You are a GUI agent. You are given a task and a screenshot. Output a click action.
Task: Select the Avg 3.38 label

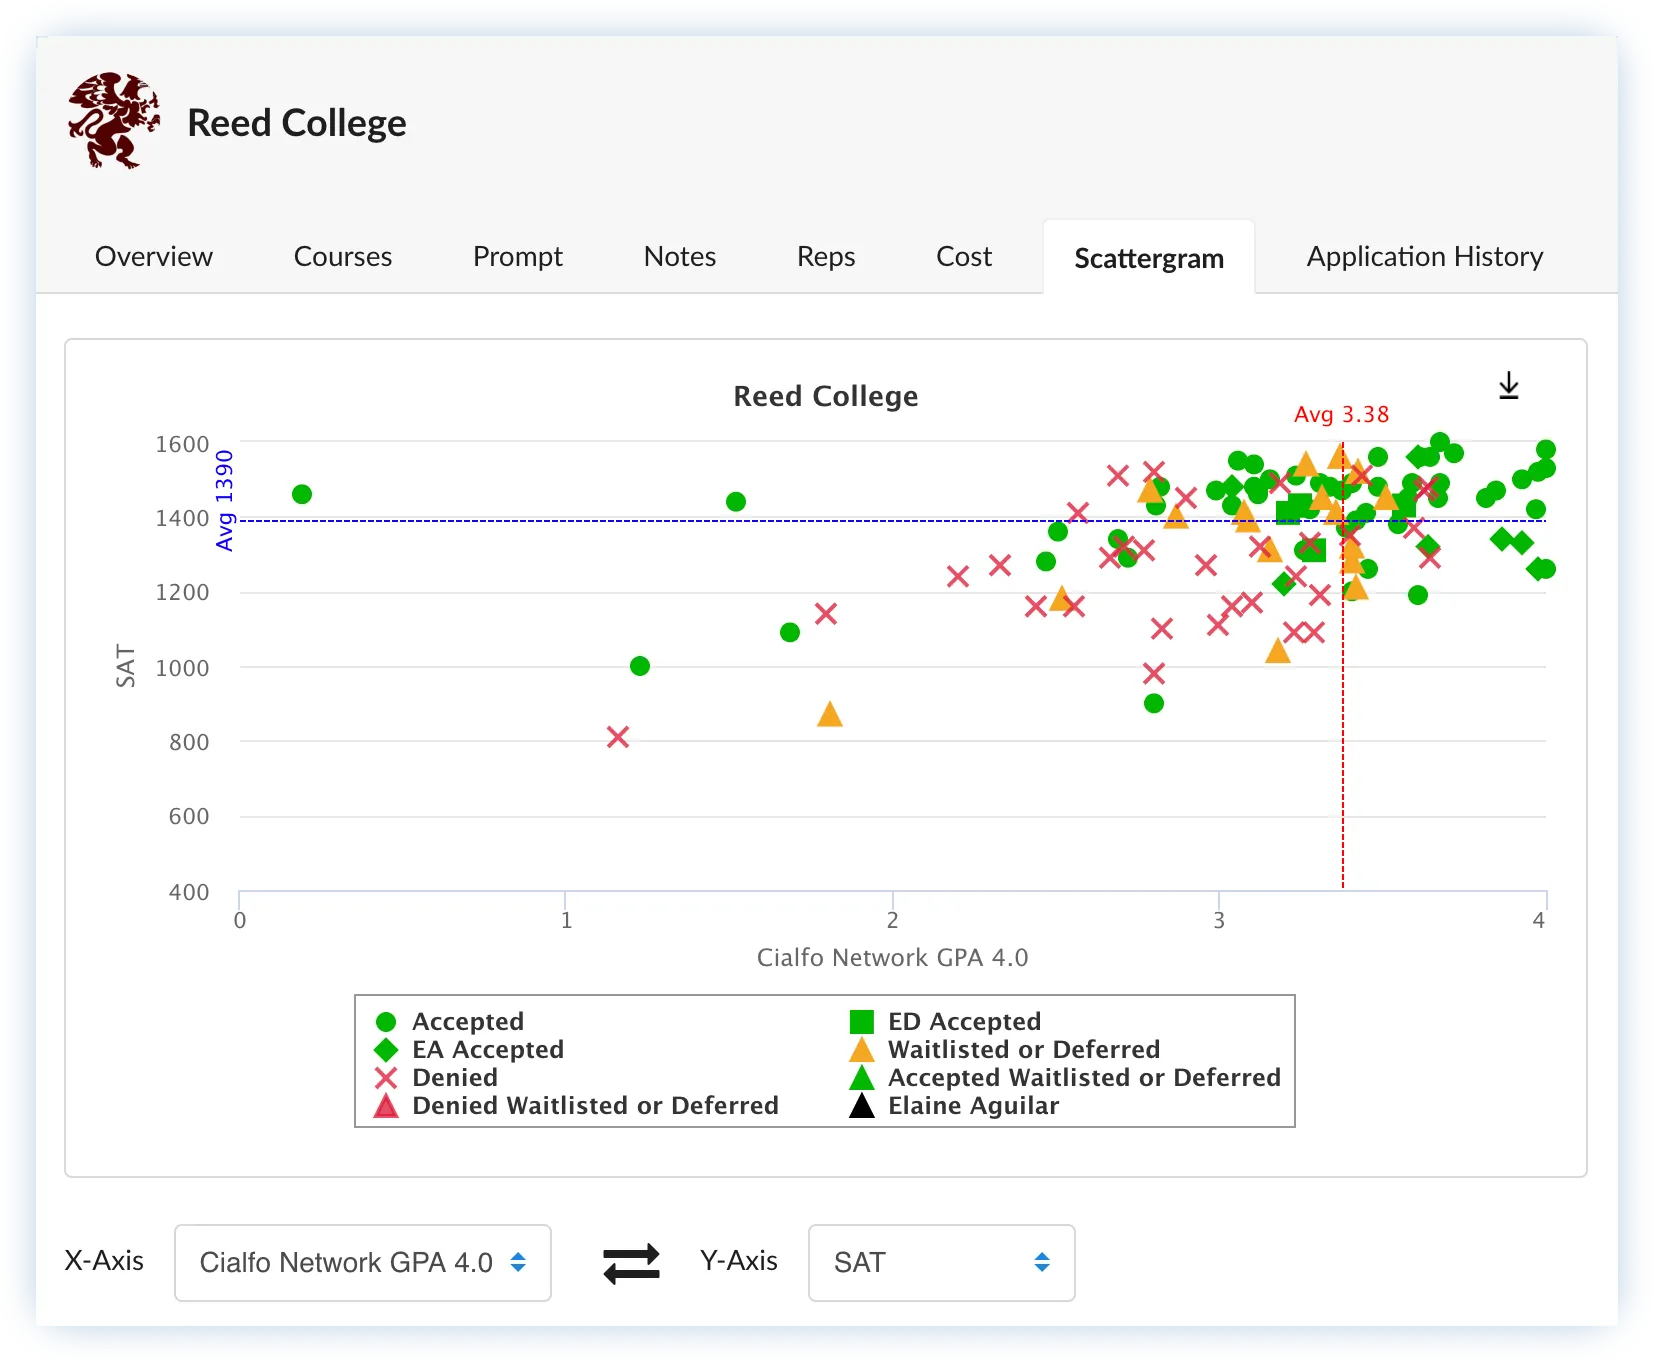(x=1341, y=414)
